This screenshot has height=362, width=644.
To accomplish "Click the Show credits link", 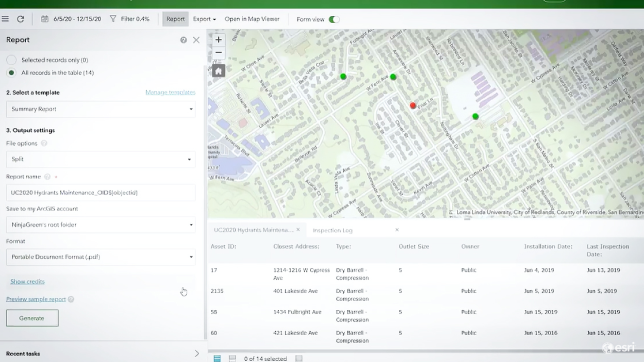I will point(27,281).
